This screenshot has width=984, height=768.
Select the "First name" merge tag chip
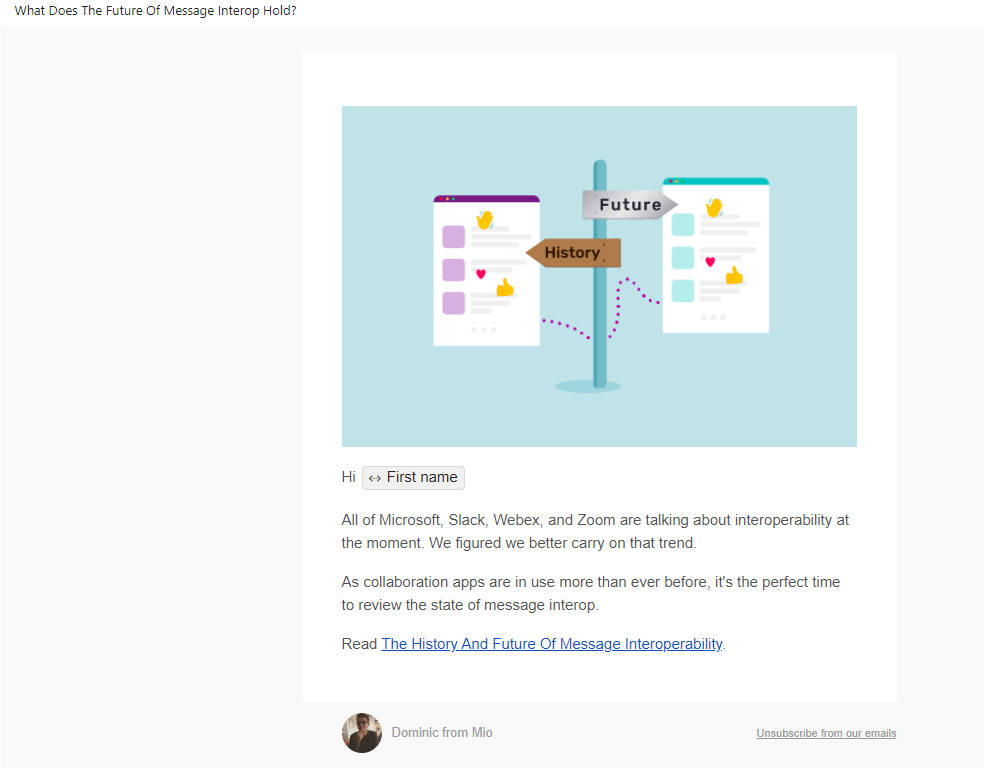click(x=413, y=477)
